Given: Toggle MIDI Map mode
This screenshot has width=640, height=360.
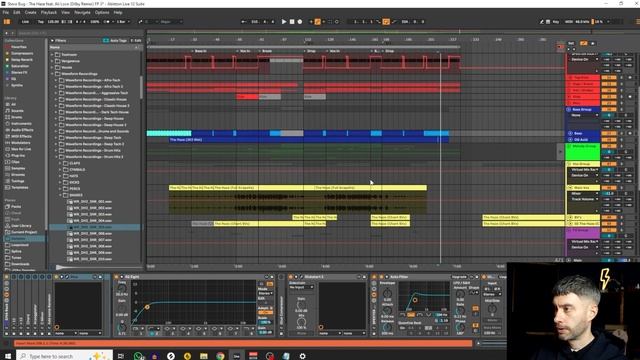Looking at the screenshot, I should click(x=569, y=22).
